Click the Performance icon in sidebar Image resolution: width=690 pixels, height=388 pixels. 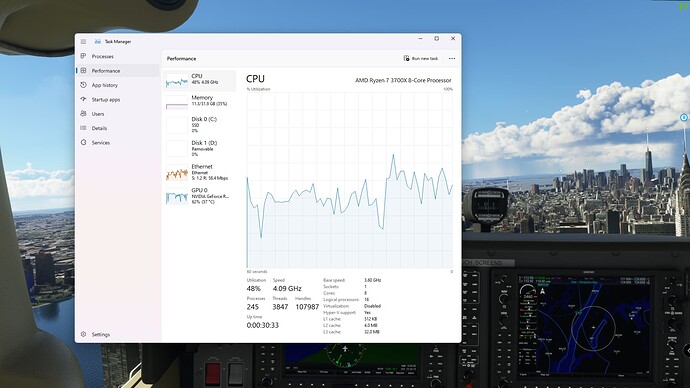point(83,70)
